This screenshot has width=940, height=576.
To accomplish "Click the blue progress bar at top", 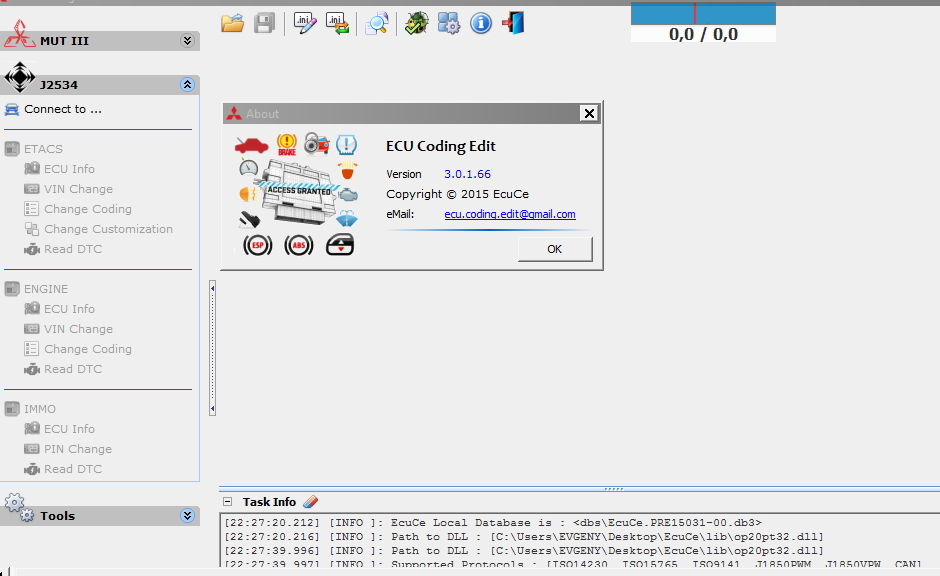I will 703,13.
